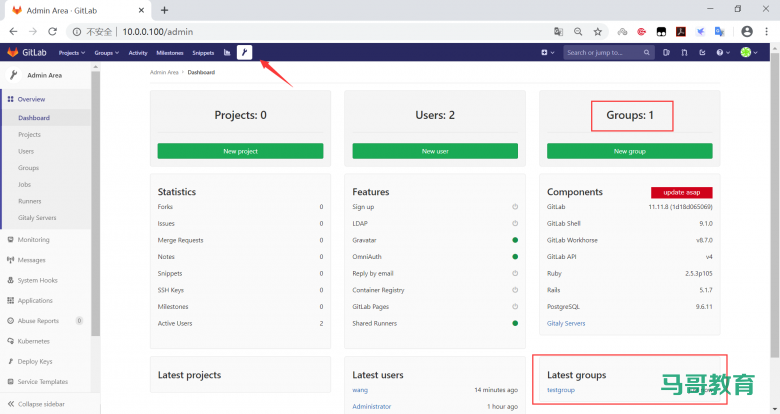This screenshot has height=414, width=780.
Task: Open Gitaly Servers in the sidebar
Action: pyautogui.click(x=37, y=218)
